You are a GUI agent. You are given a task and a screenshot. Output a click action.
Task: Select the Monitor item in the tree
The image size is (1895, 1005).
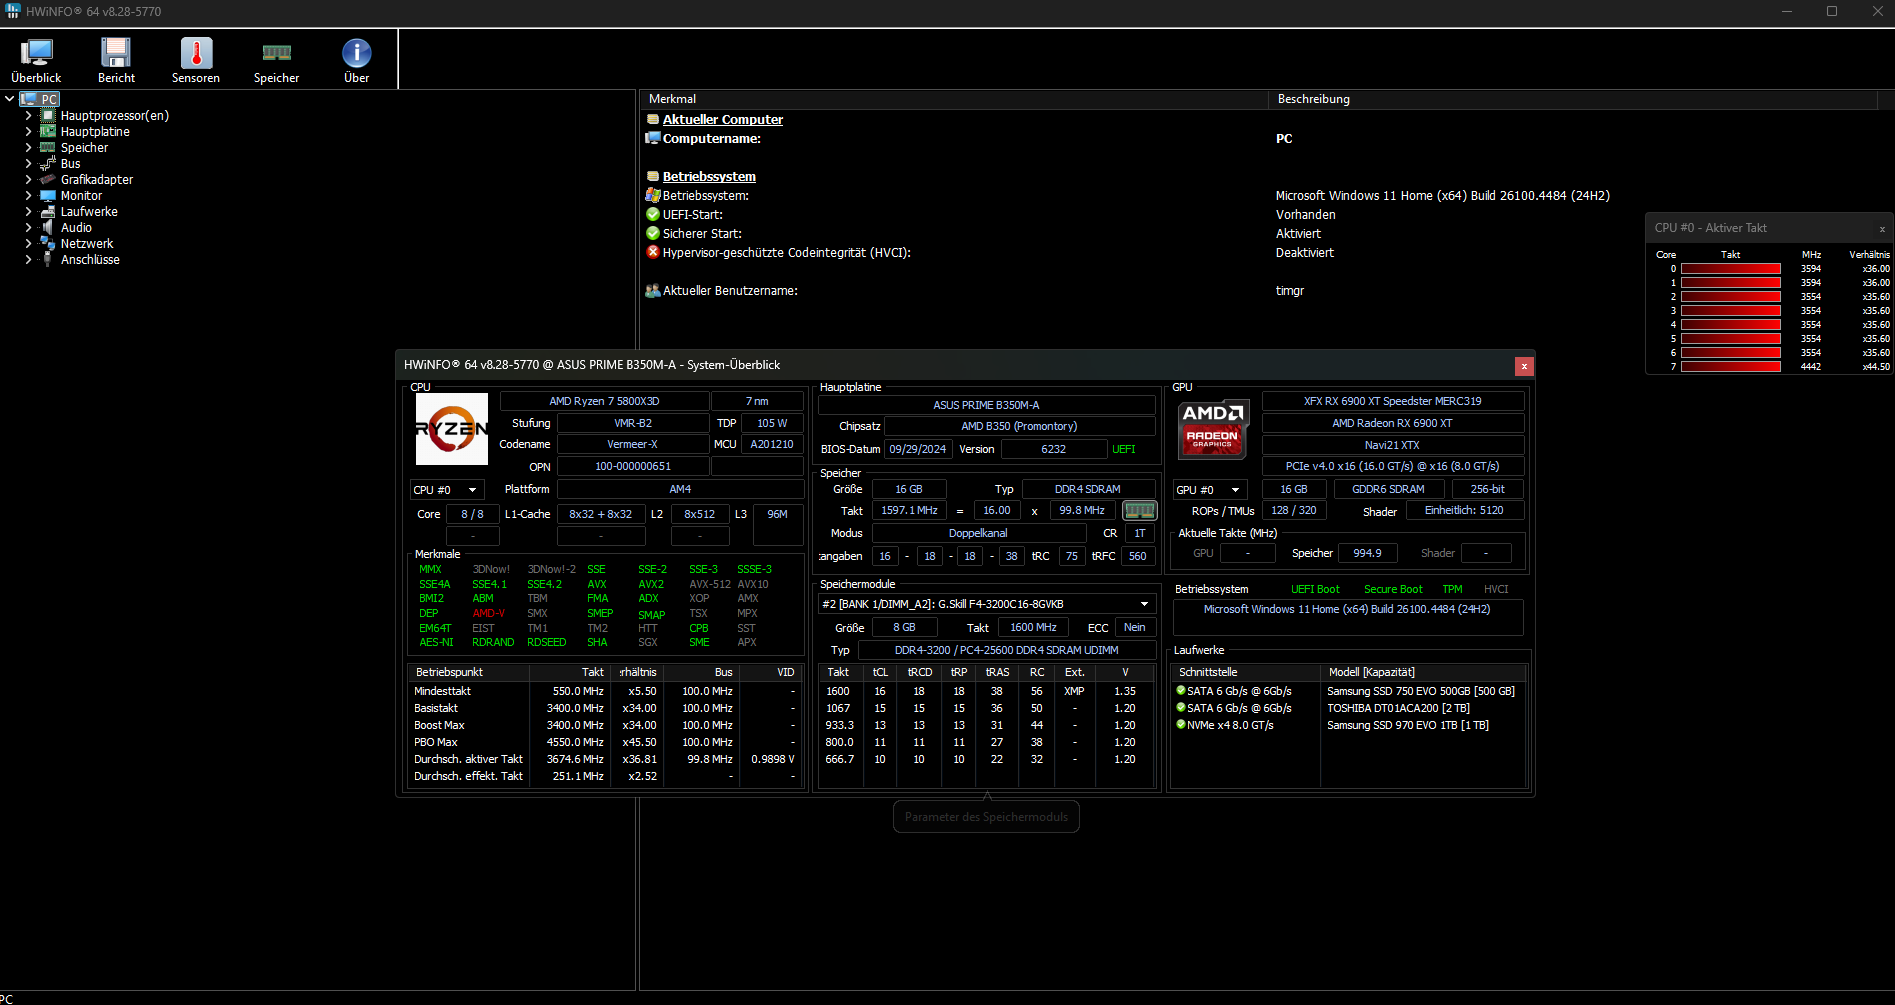coord(81,196)
